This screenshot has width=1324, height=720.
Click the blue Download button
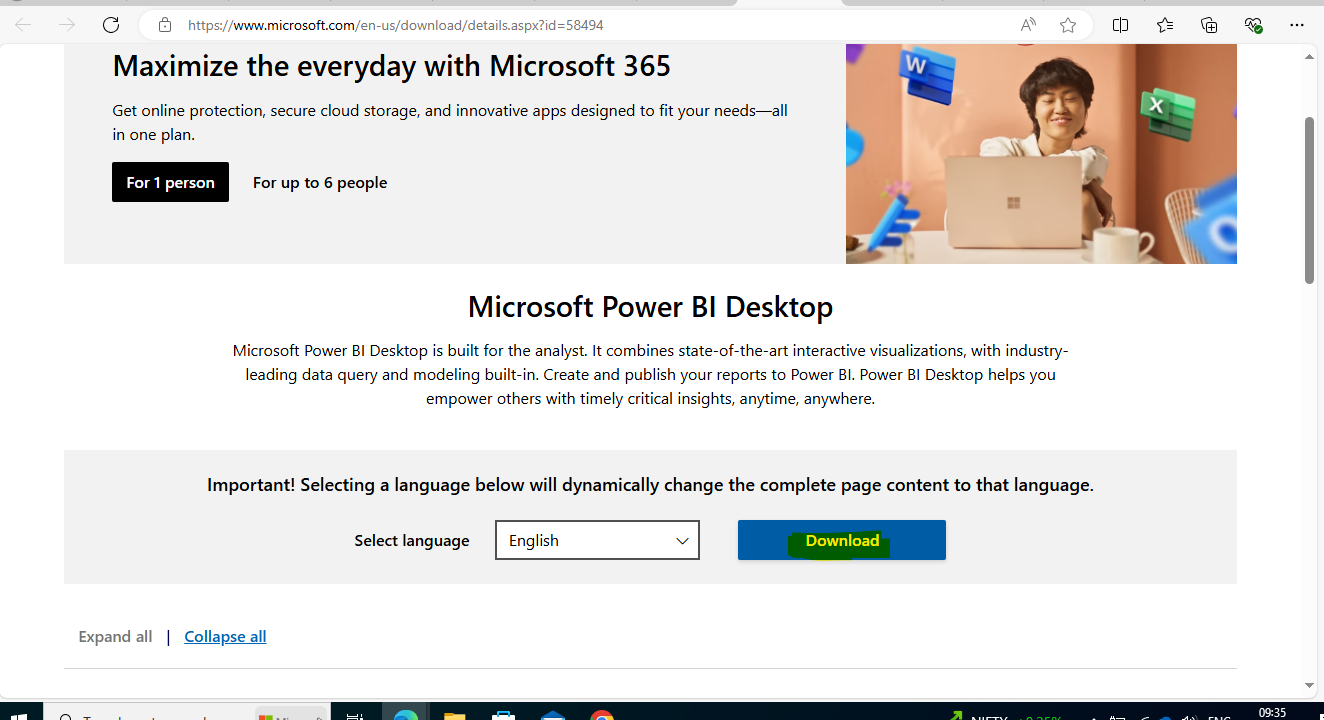click(x=842, y=540)
